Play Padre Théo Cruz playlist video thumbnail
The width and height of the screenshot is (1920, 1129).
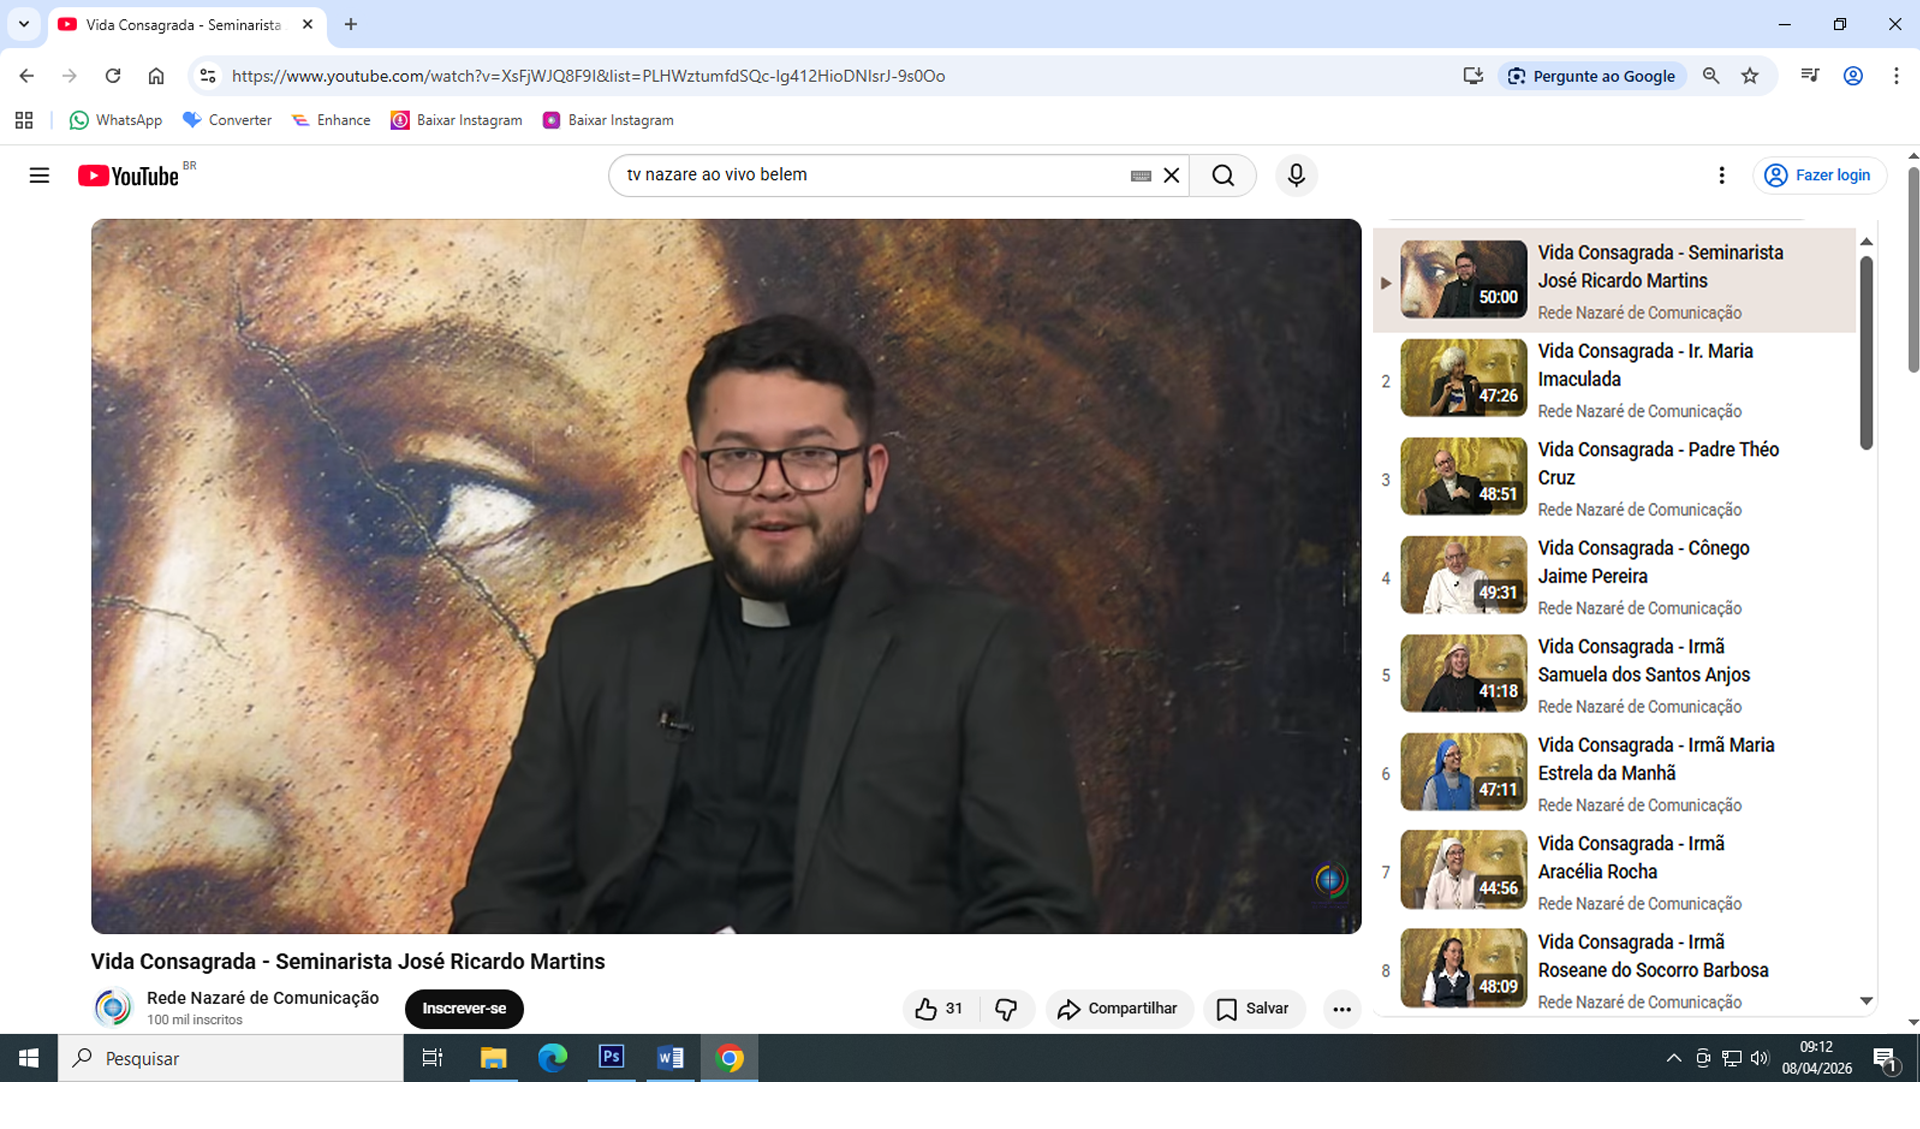pos(1463,476)
